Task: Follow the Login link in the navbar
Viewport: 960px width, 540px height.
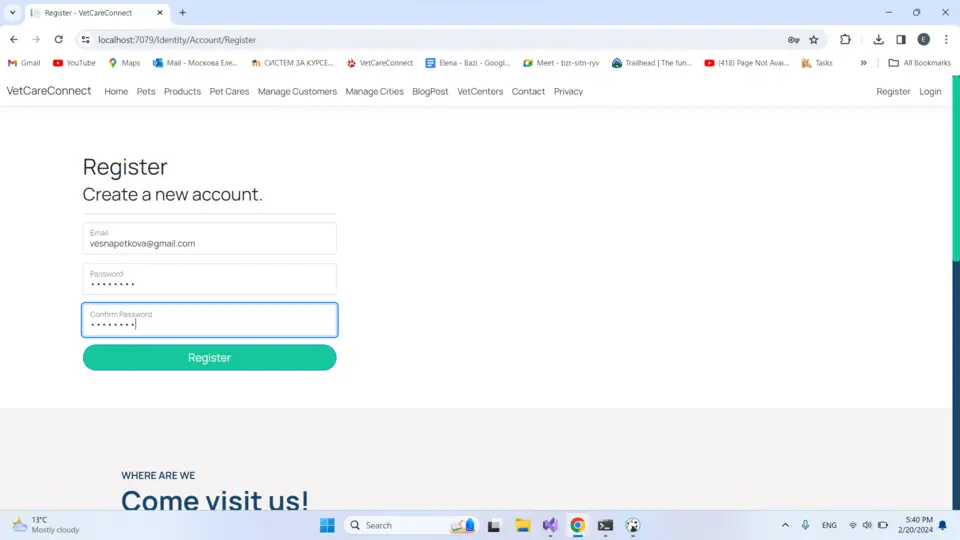Action: (x=930, y=91)
